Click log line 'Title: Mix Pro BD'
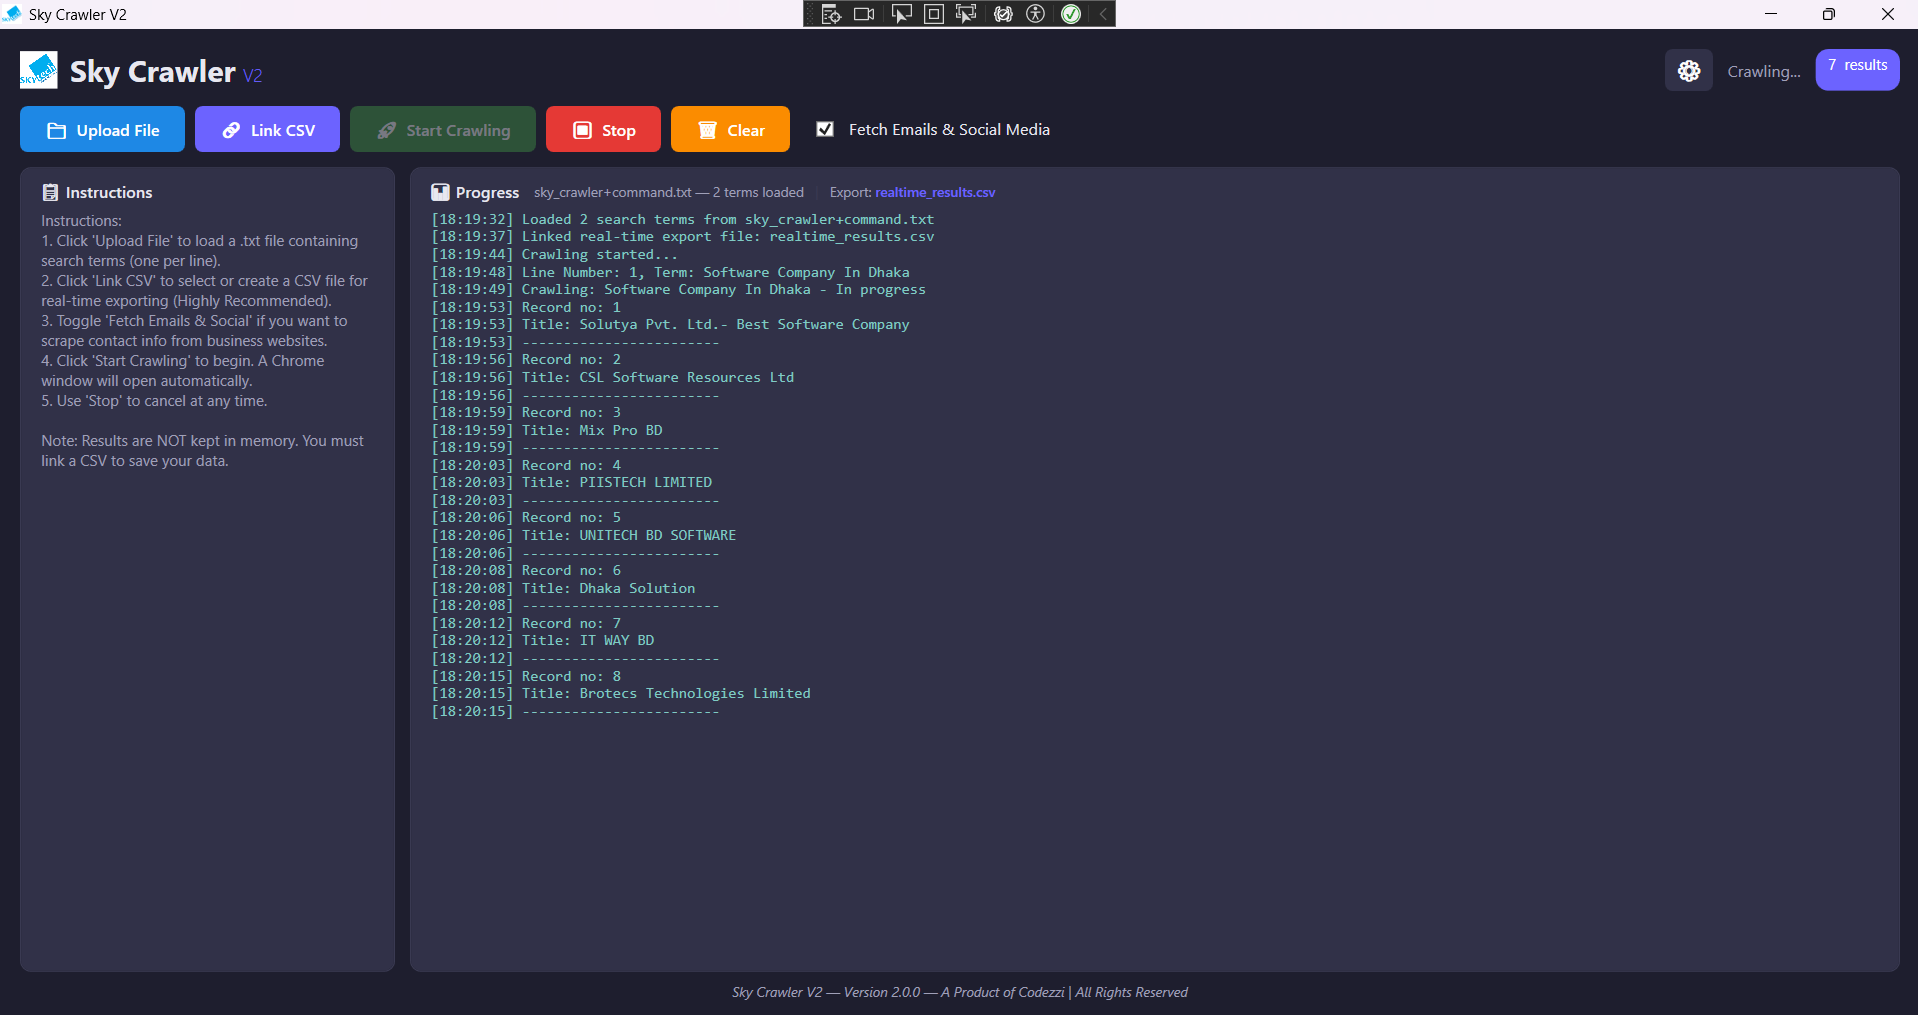Screen dimensions: 1918x1015 (x=547, y=431)
